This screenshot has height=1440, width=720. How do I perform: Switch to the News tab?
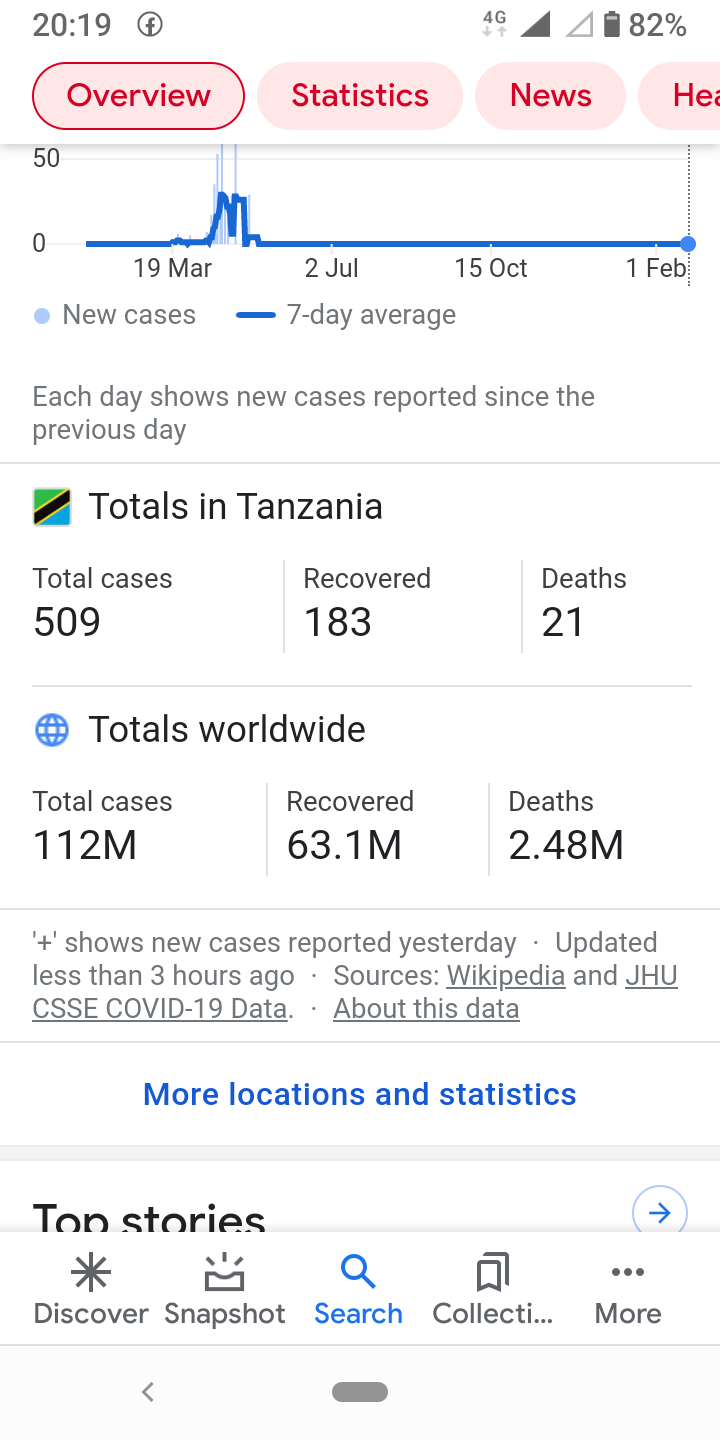click(x=551, y=96)
